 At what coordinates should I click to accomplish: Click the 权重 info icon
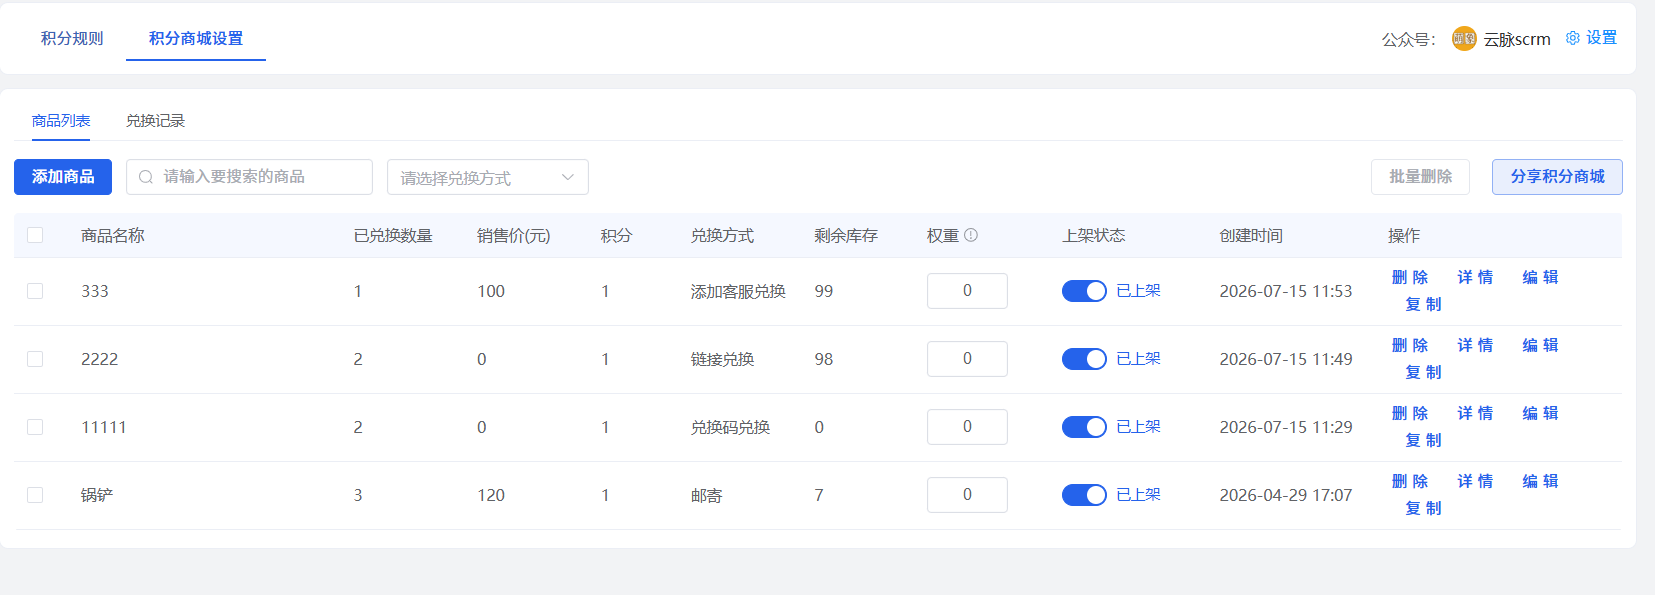click(x=970, y=235)
